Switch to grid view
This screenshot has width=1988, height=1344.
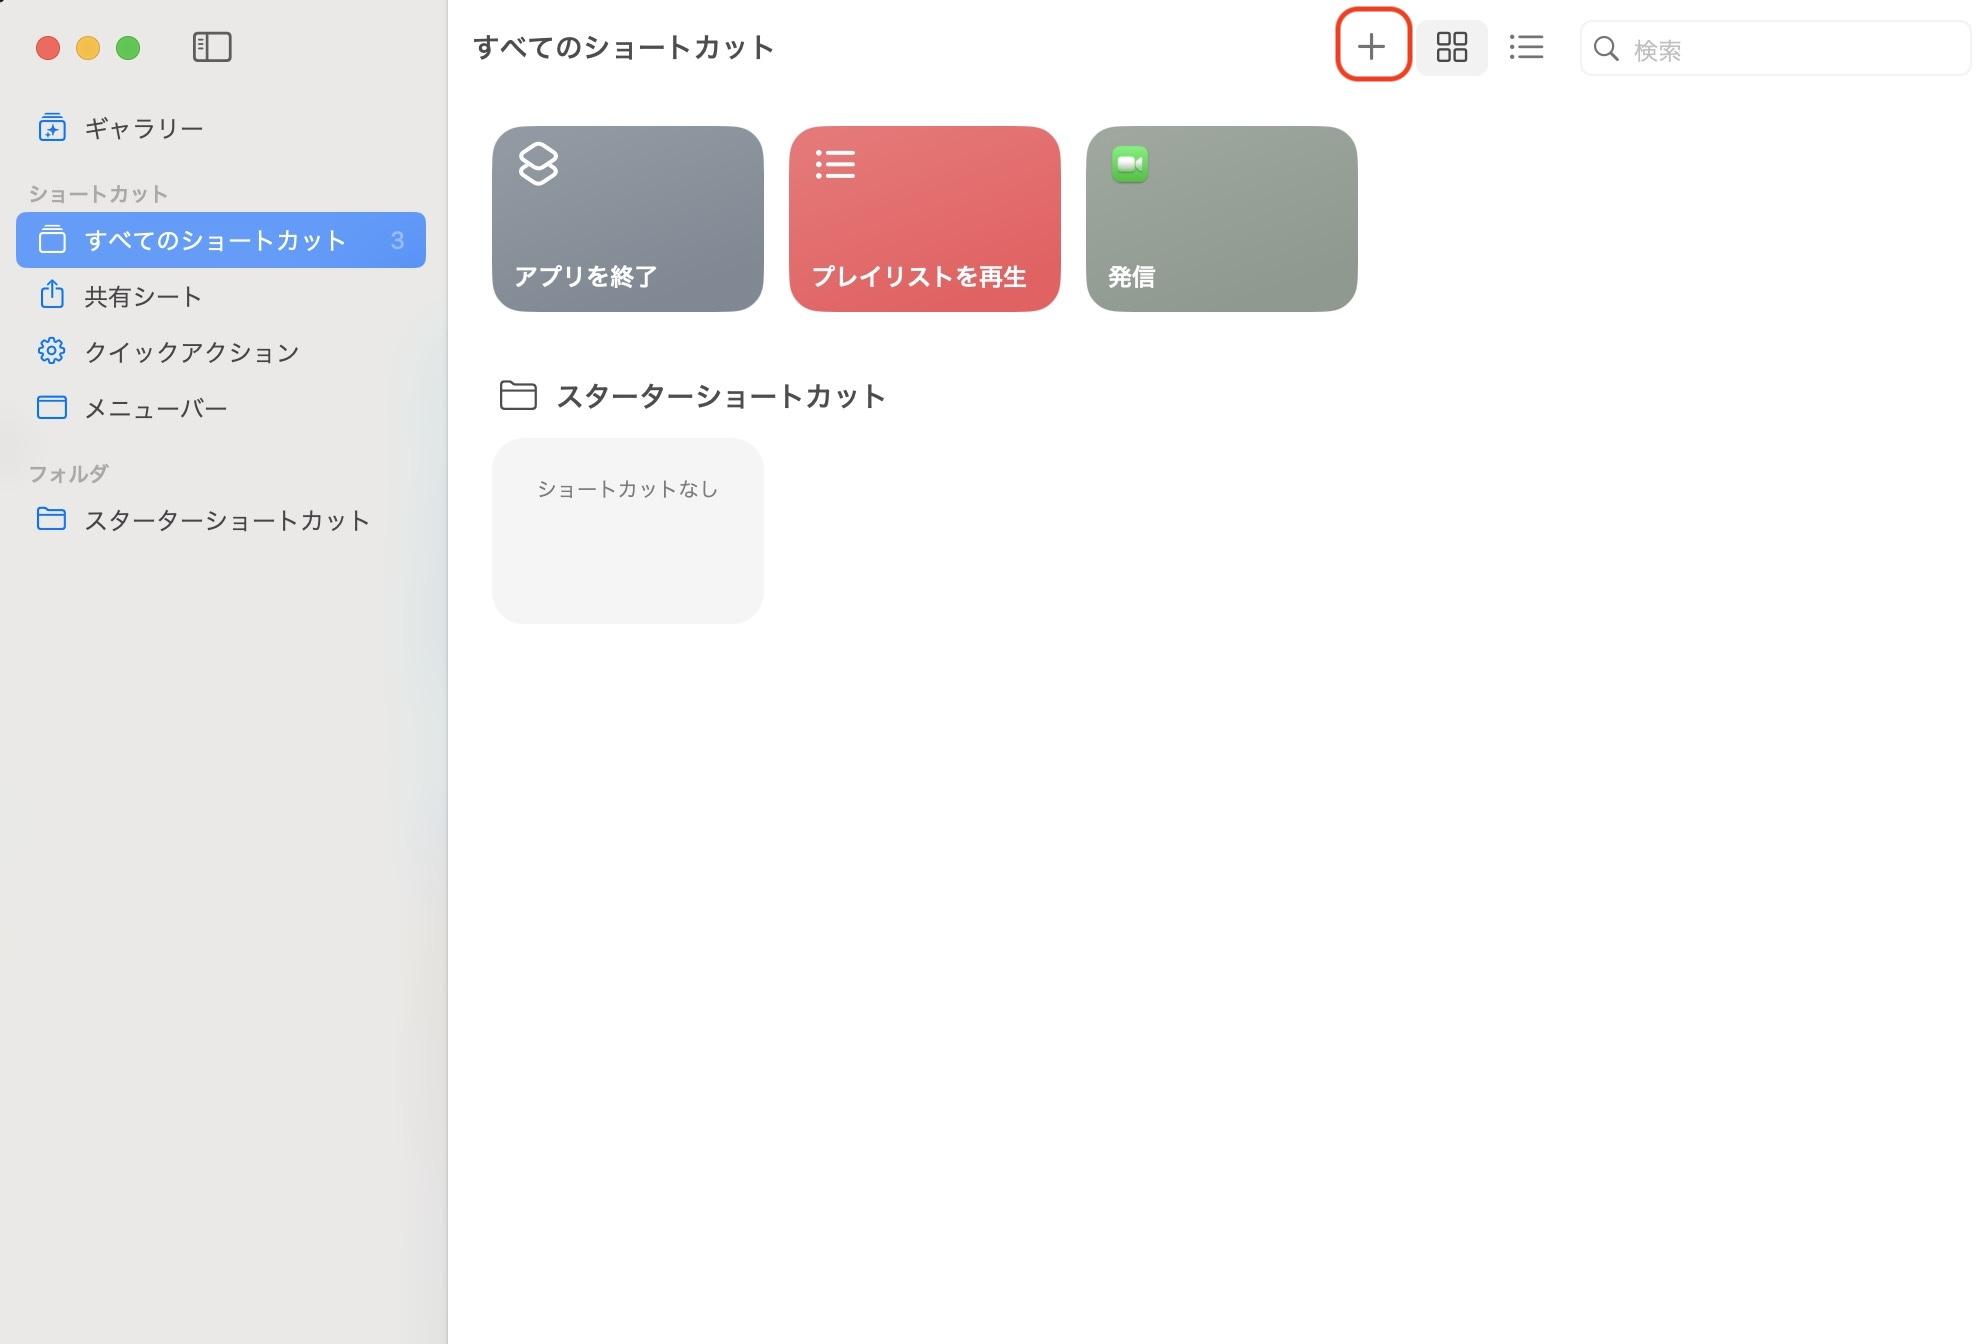pyautogui.click(x=1451, y=47)
